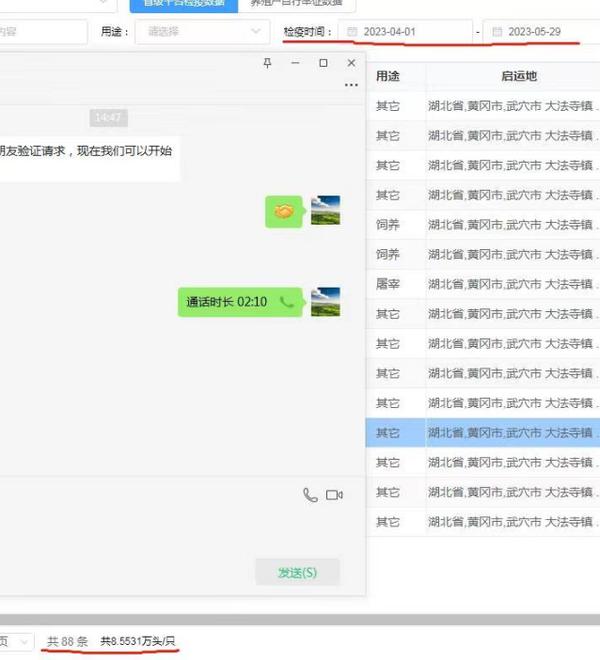Click the handshake emoji message bubble

pos(284,211)
